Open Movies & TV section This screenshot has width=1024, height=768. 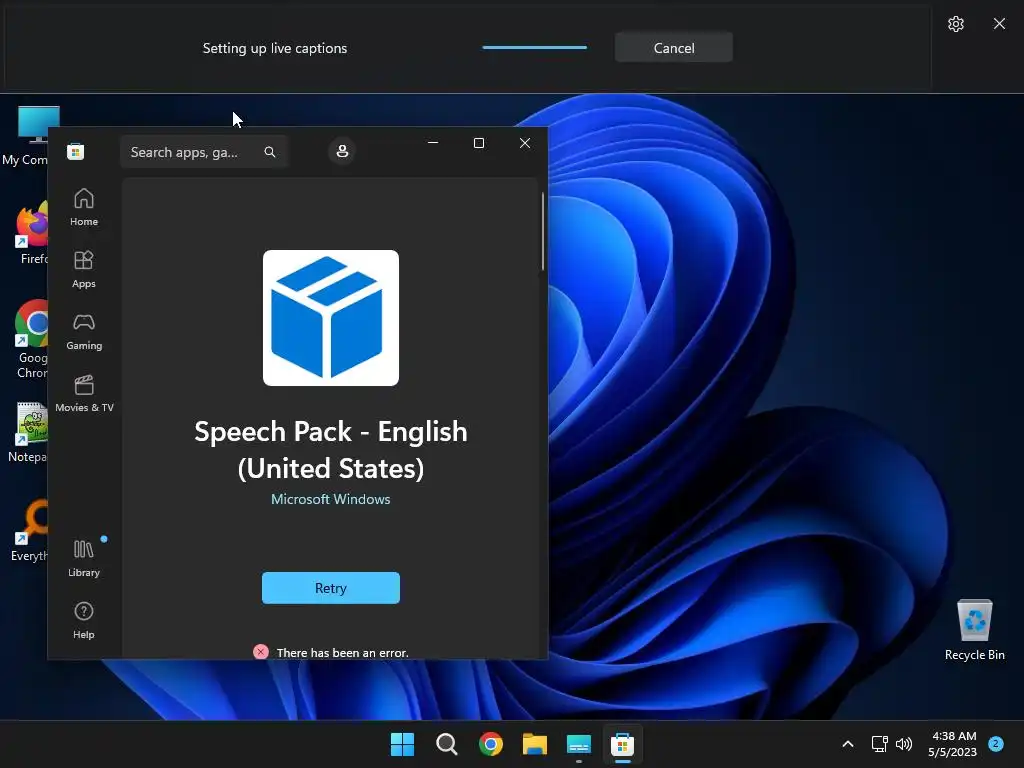[84, 393]
